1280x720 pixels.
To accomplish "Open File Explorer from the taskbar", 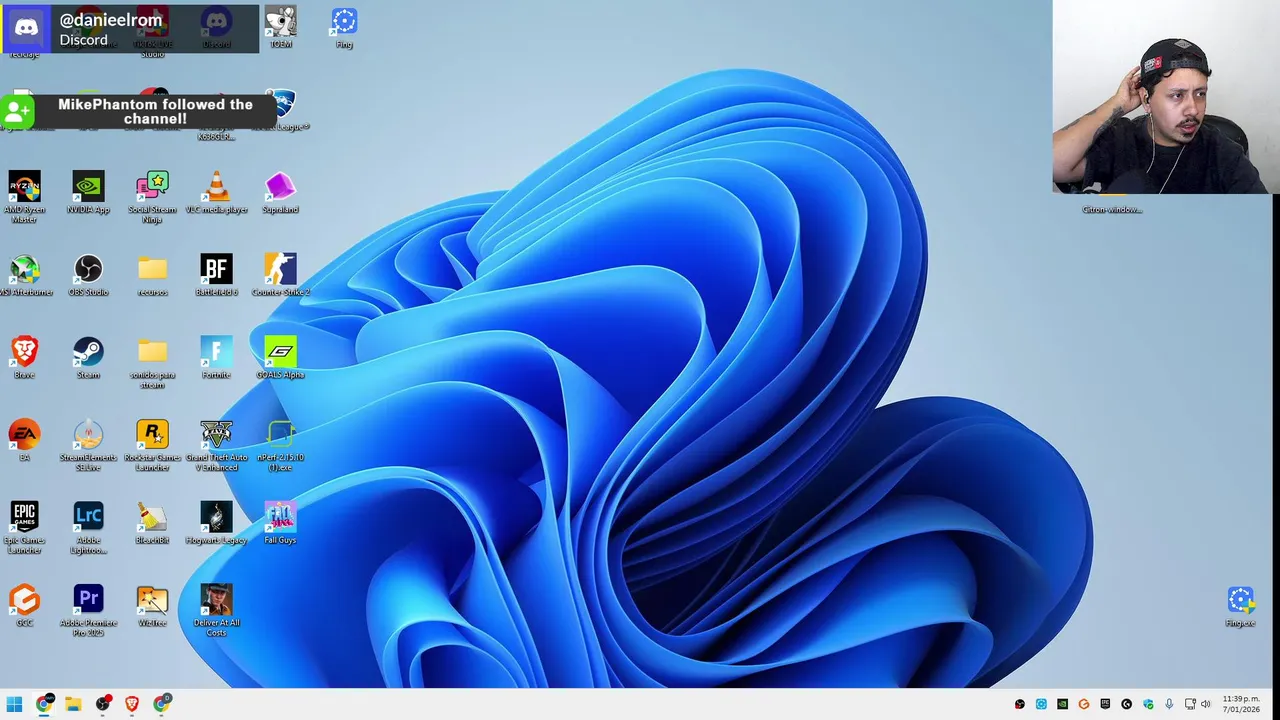I will click(73, 704).
